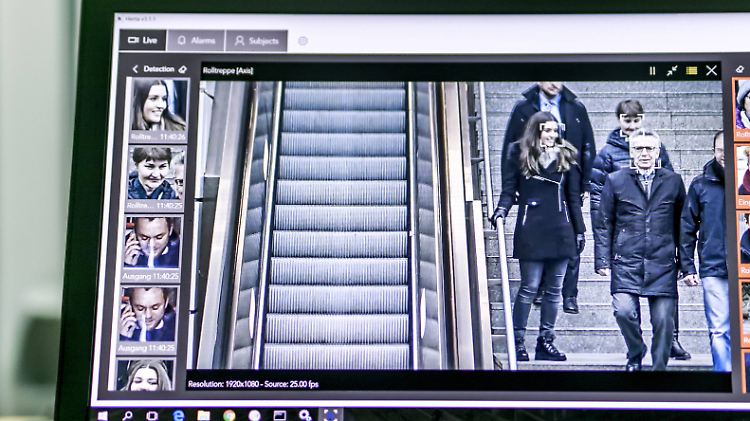Close the Rolltreppe camera video panel

click(x=711, y=71)
